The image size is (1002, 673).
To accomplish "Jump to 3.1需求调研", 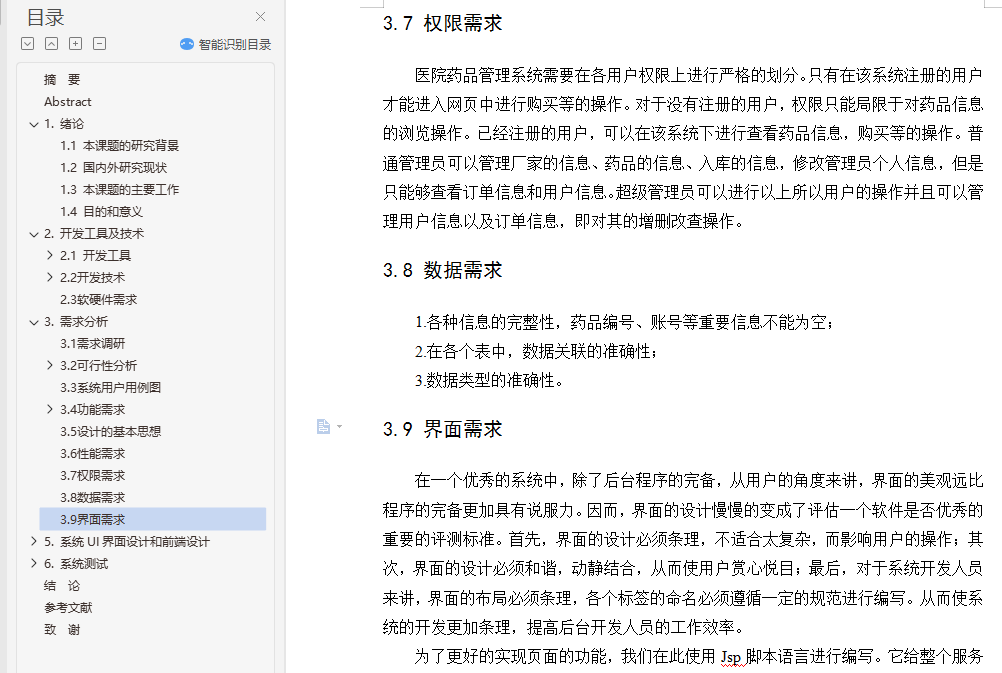I will 93,344.
